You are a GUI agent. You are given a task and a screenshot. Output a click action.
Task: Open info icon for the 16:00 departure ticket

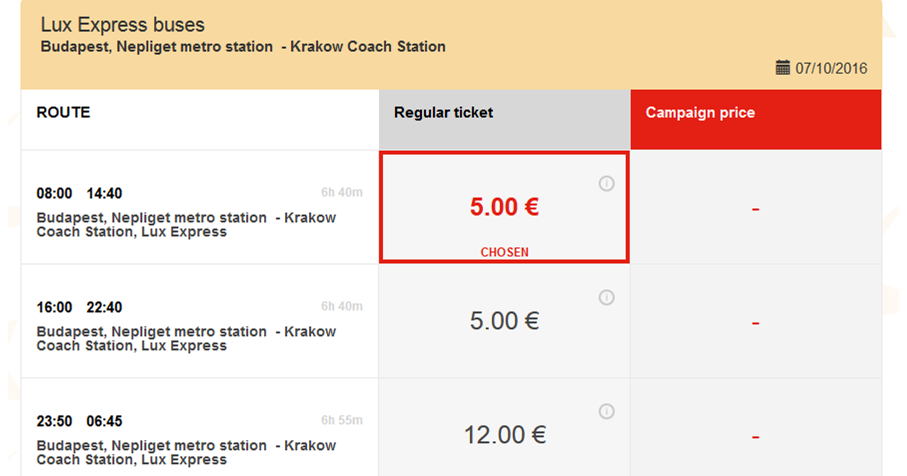click(x=606, y=297)
